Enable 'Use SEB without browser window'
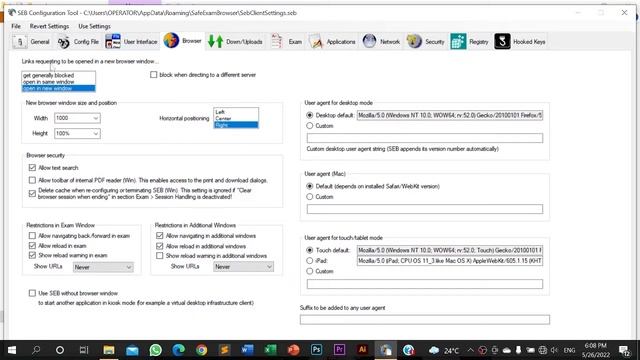640x360 pixels. [32, 293]
